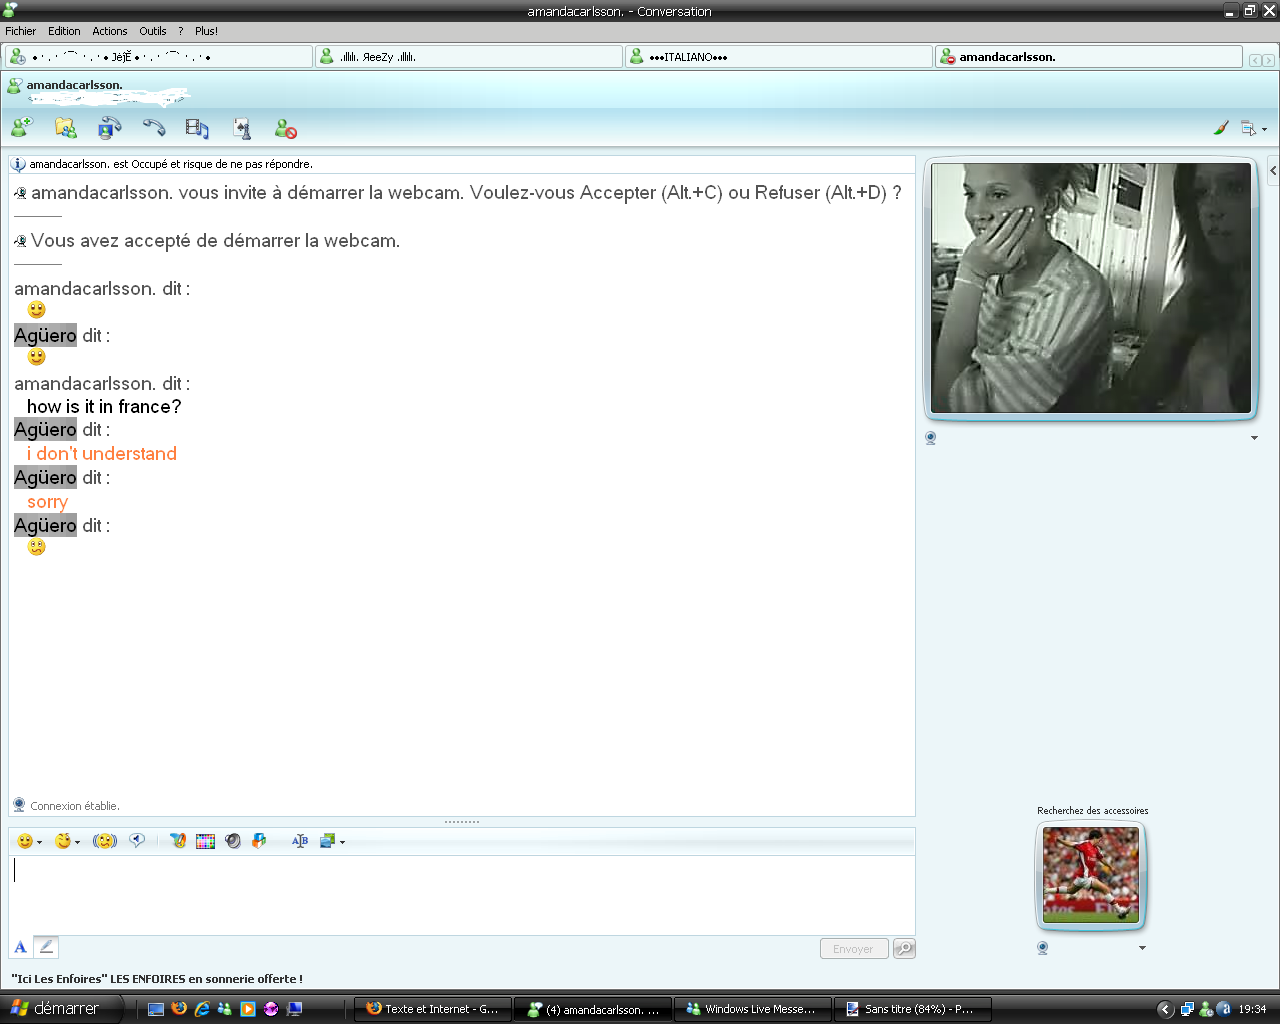Viewport: 1280px width, 1024px height.
Task: Toggle the handwriting pen input mode
Action: 46,946
